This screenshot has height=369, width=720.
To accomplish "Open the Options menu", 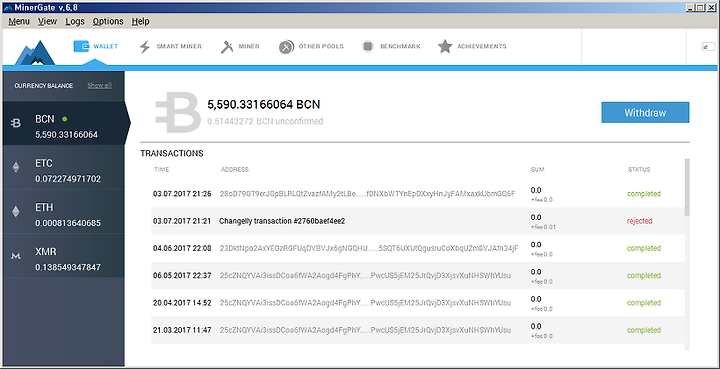I will [108, 22].
